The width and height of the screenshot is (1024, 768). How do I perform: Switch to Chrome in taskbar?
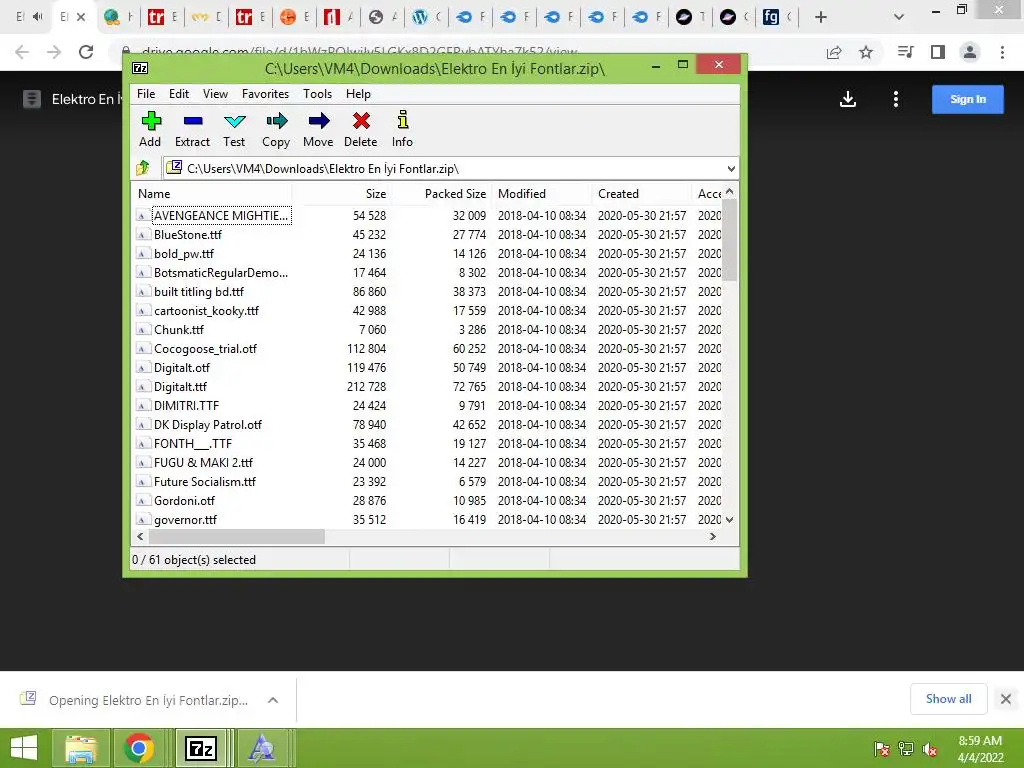(x=138, y=748)
